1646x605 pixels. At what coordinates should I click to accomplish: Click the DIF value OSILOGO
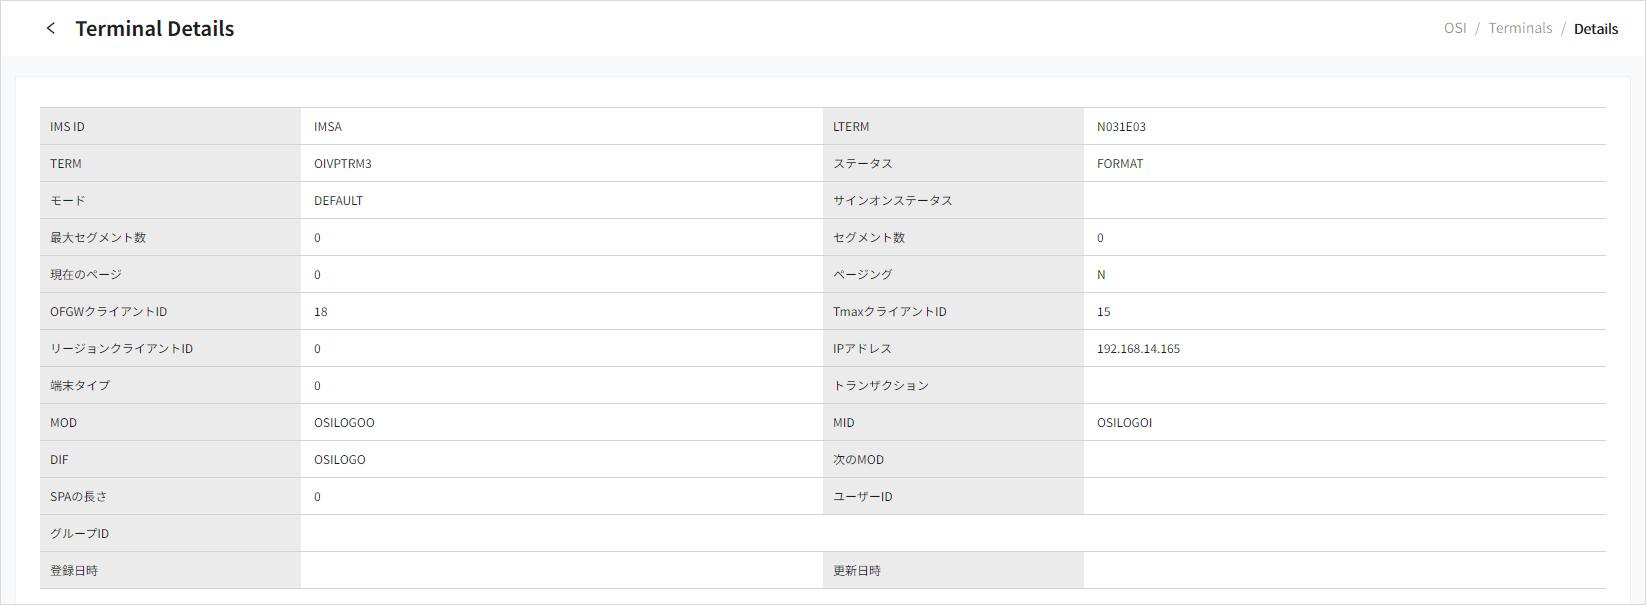tap(340, 460)
